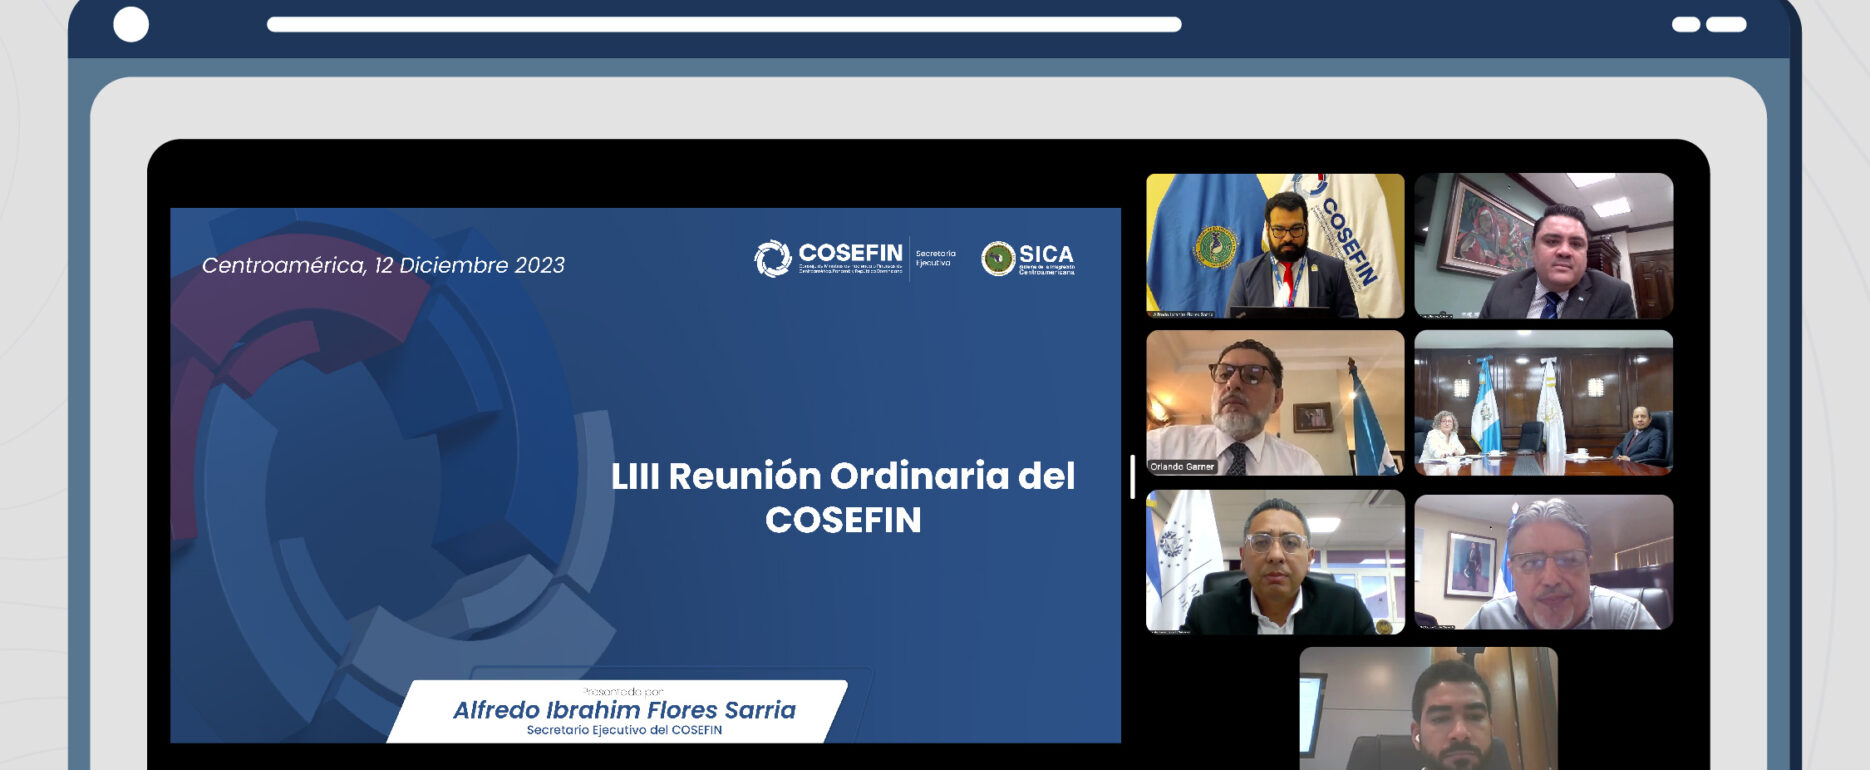Click the 'Secretaría Ejecutiva' text beside COSEFIN logo
1870x770 pixels.
[935, 258]
